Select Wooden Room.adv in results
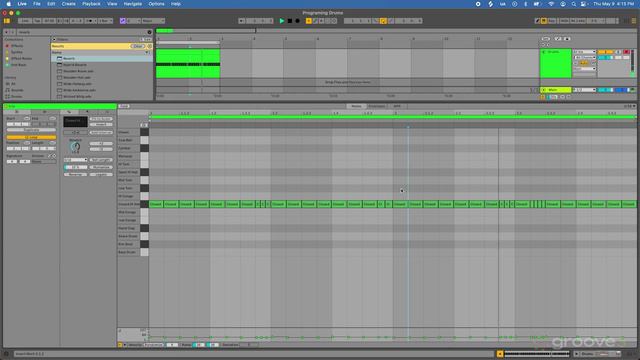This screenshot has width=640, height=360. coord(78,71)
